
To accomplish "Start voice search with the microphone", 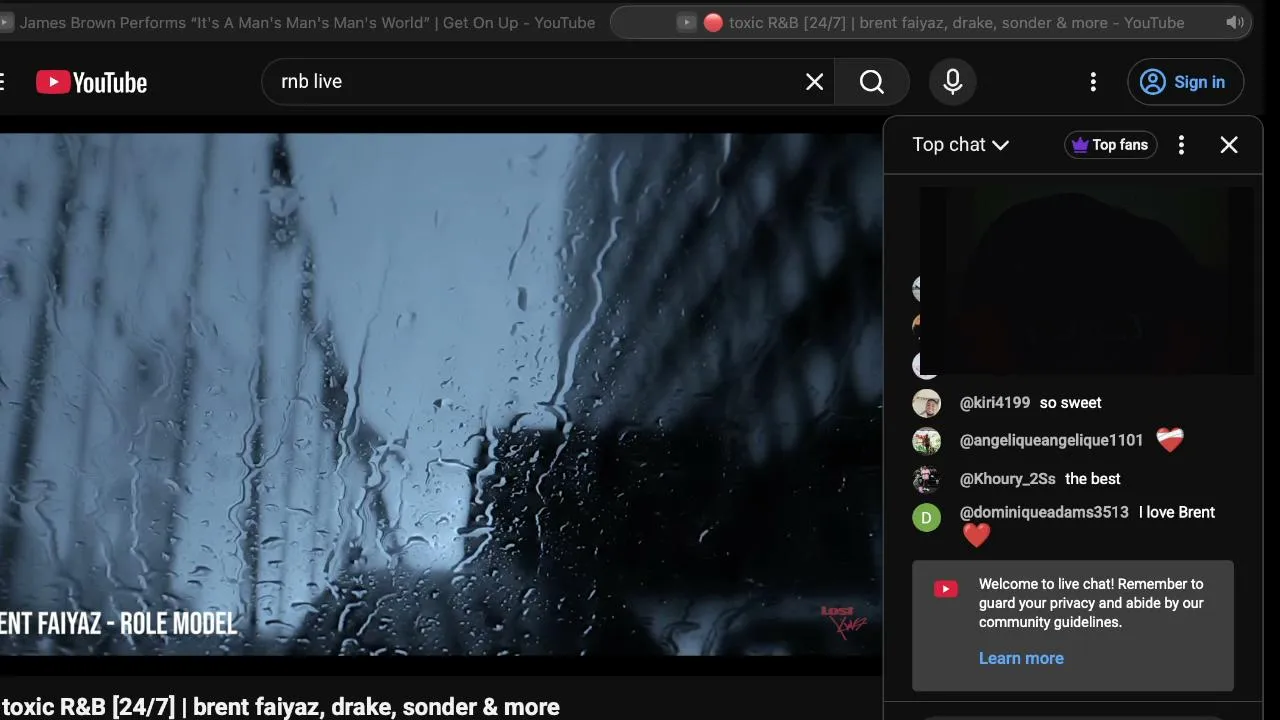I will coord(953,82).
